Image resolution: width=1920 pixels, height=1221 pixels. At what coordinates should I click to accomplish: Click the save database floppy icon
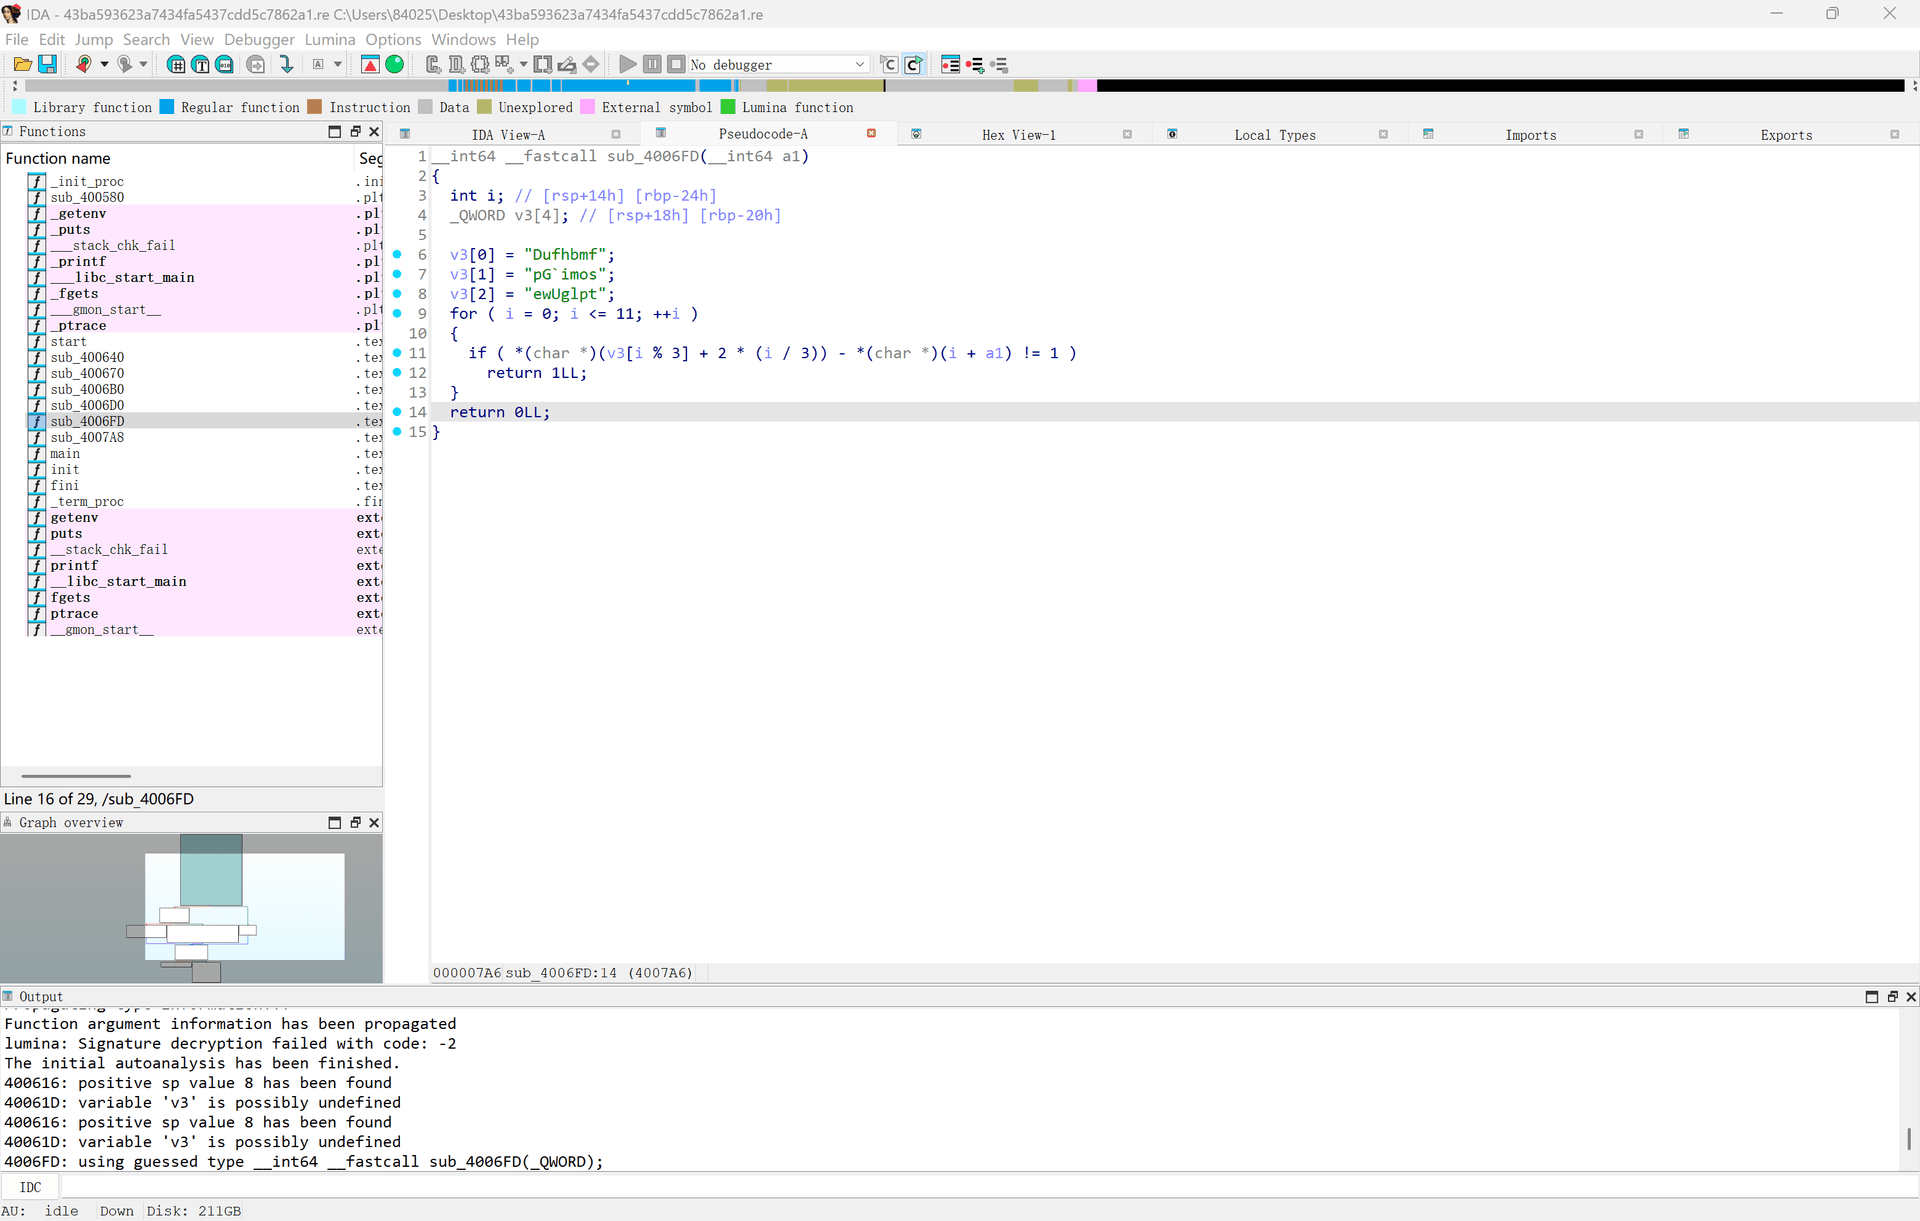(x=47, y=64)
